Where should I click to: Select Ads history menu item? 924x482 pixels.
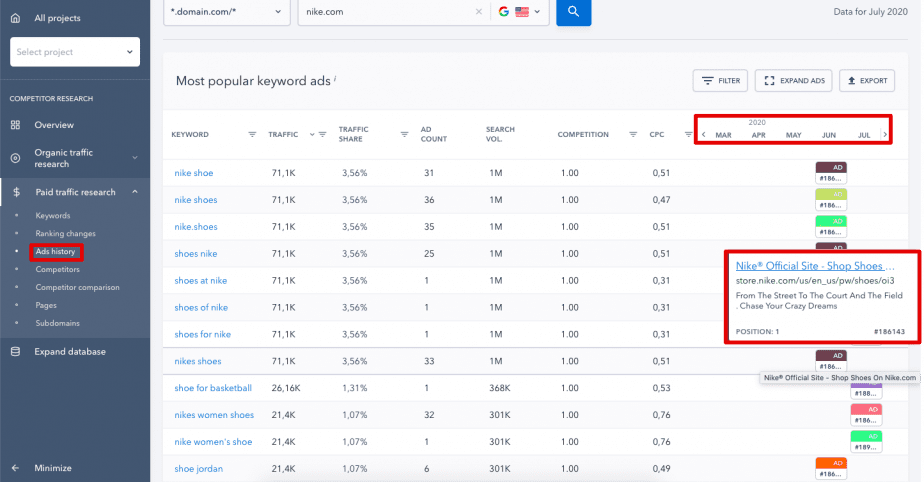(x=55, y=252)
